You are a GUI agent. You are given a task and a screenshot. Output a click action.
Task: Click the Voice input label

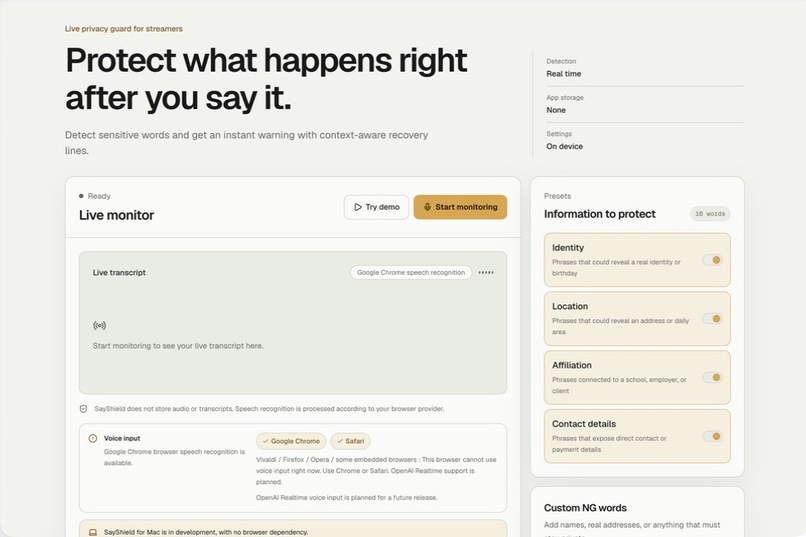point(122,438)
